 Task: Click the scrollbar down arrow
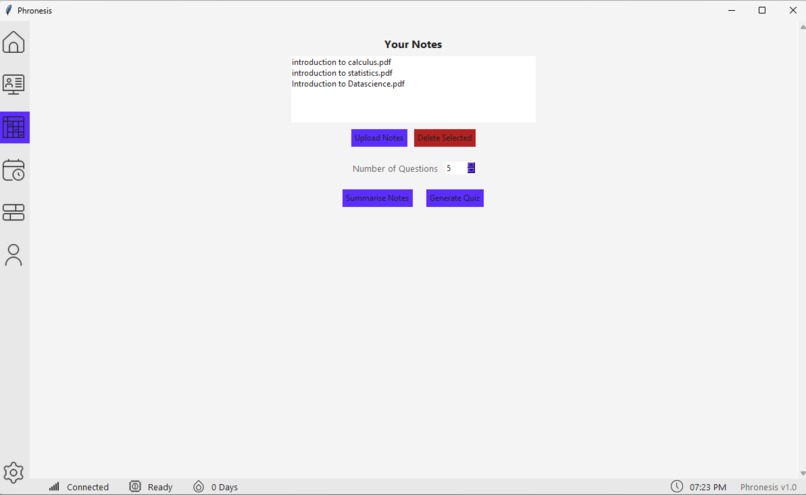[x=802, y=473]
